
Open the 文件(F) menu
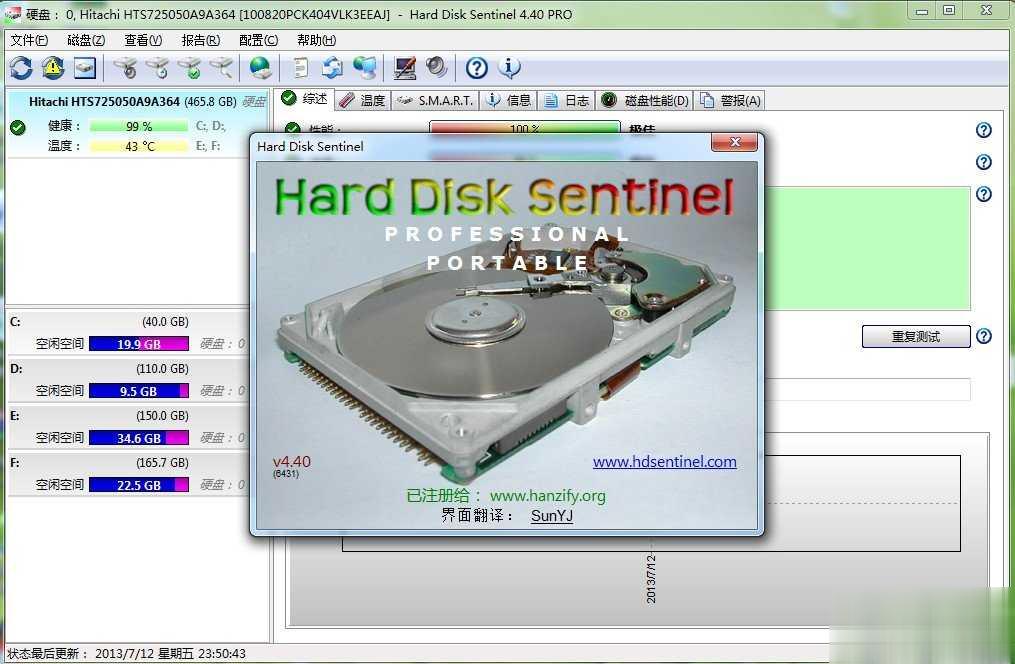click(x=29, y=40)
